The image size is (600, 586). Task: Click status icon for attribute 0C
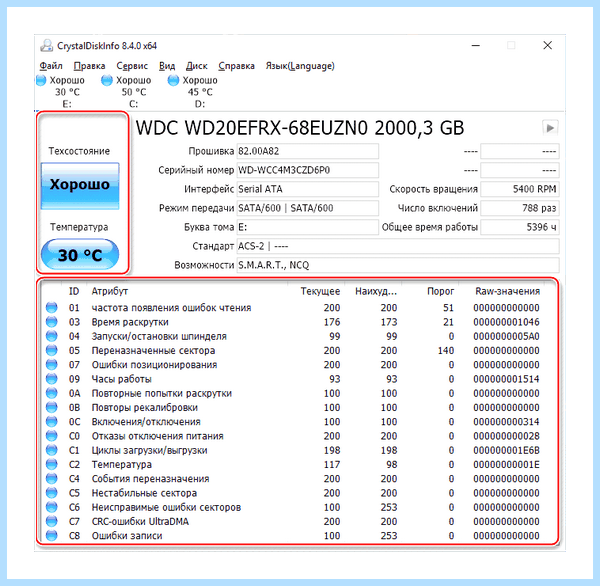pos(52,421)
